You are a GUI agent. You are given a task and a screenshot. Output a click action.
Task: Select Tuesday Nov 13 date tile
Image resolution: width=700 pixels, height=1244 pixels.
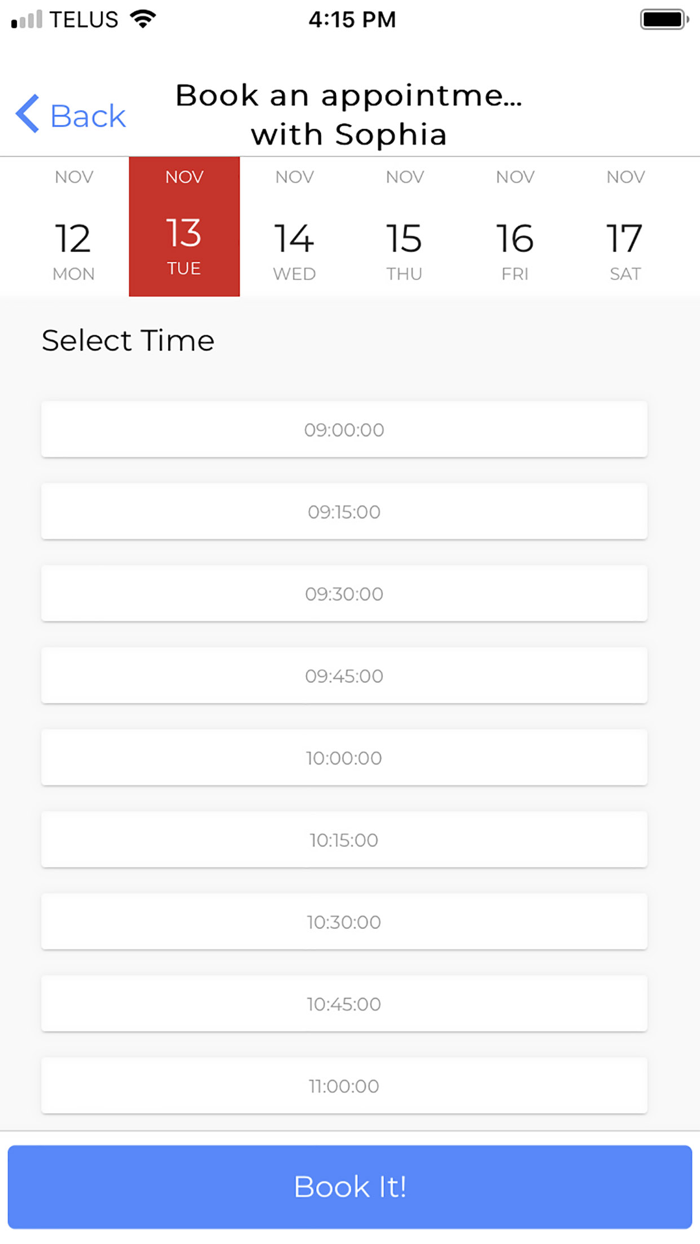[x=184, y=227]
